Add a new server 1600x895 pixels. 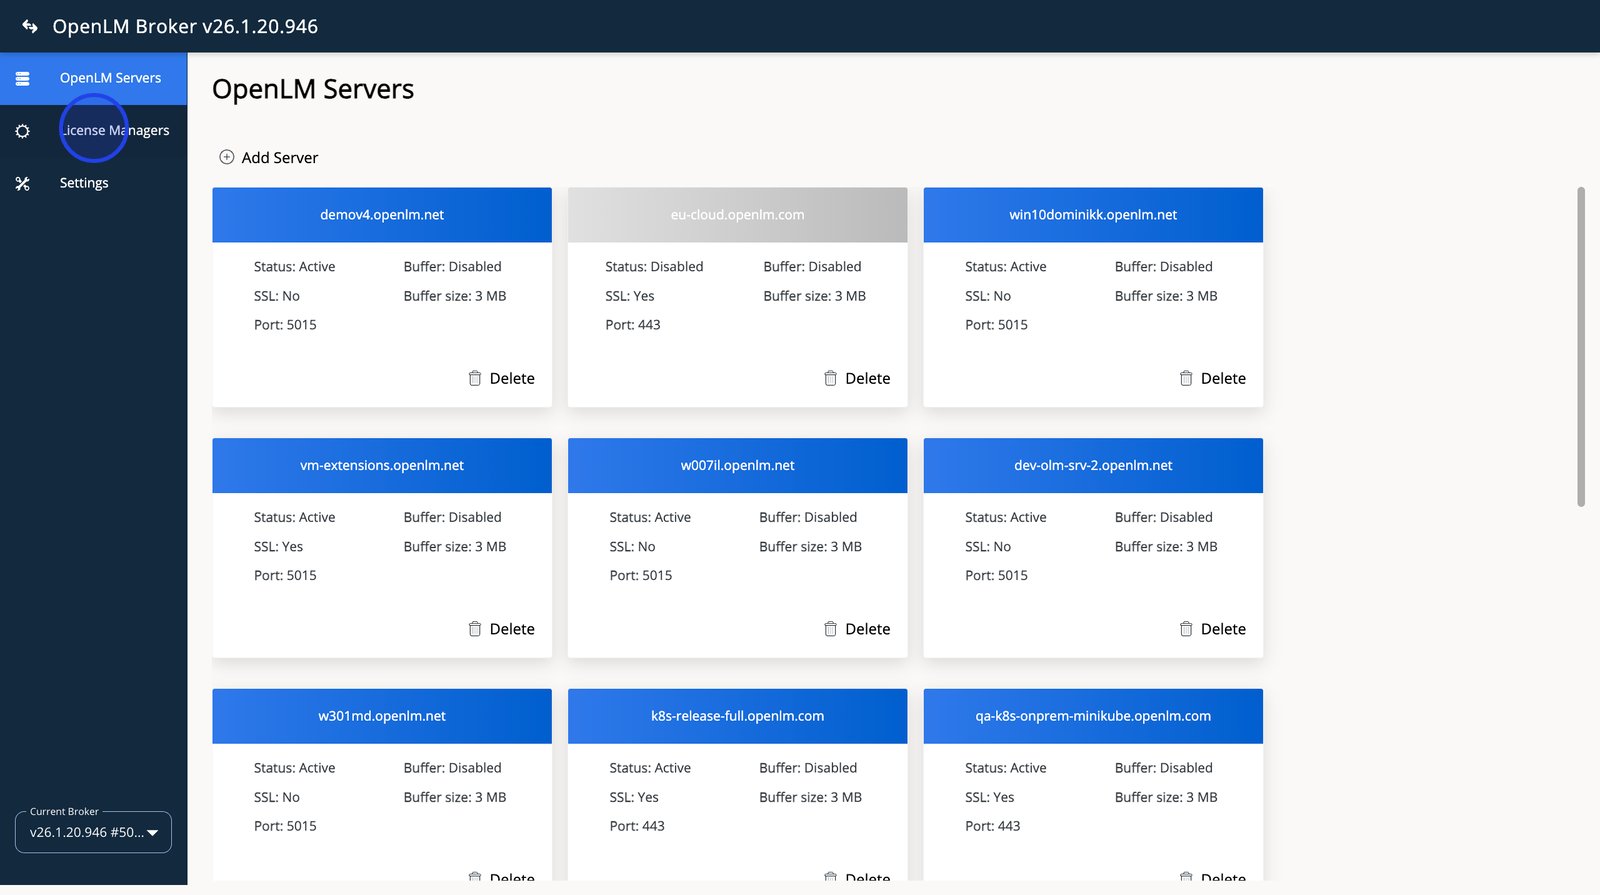268,157
